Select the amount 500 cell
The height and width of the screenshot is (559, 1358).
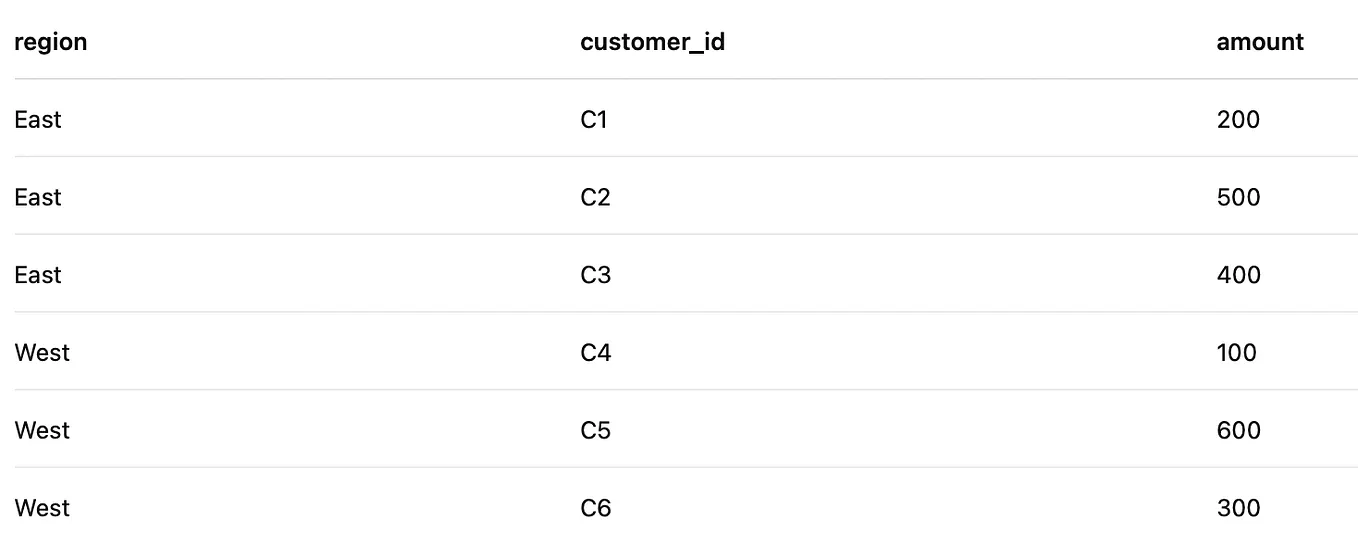pos(1239,197)
